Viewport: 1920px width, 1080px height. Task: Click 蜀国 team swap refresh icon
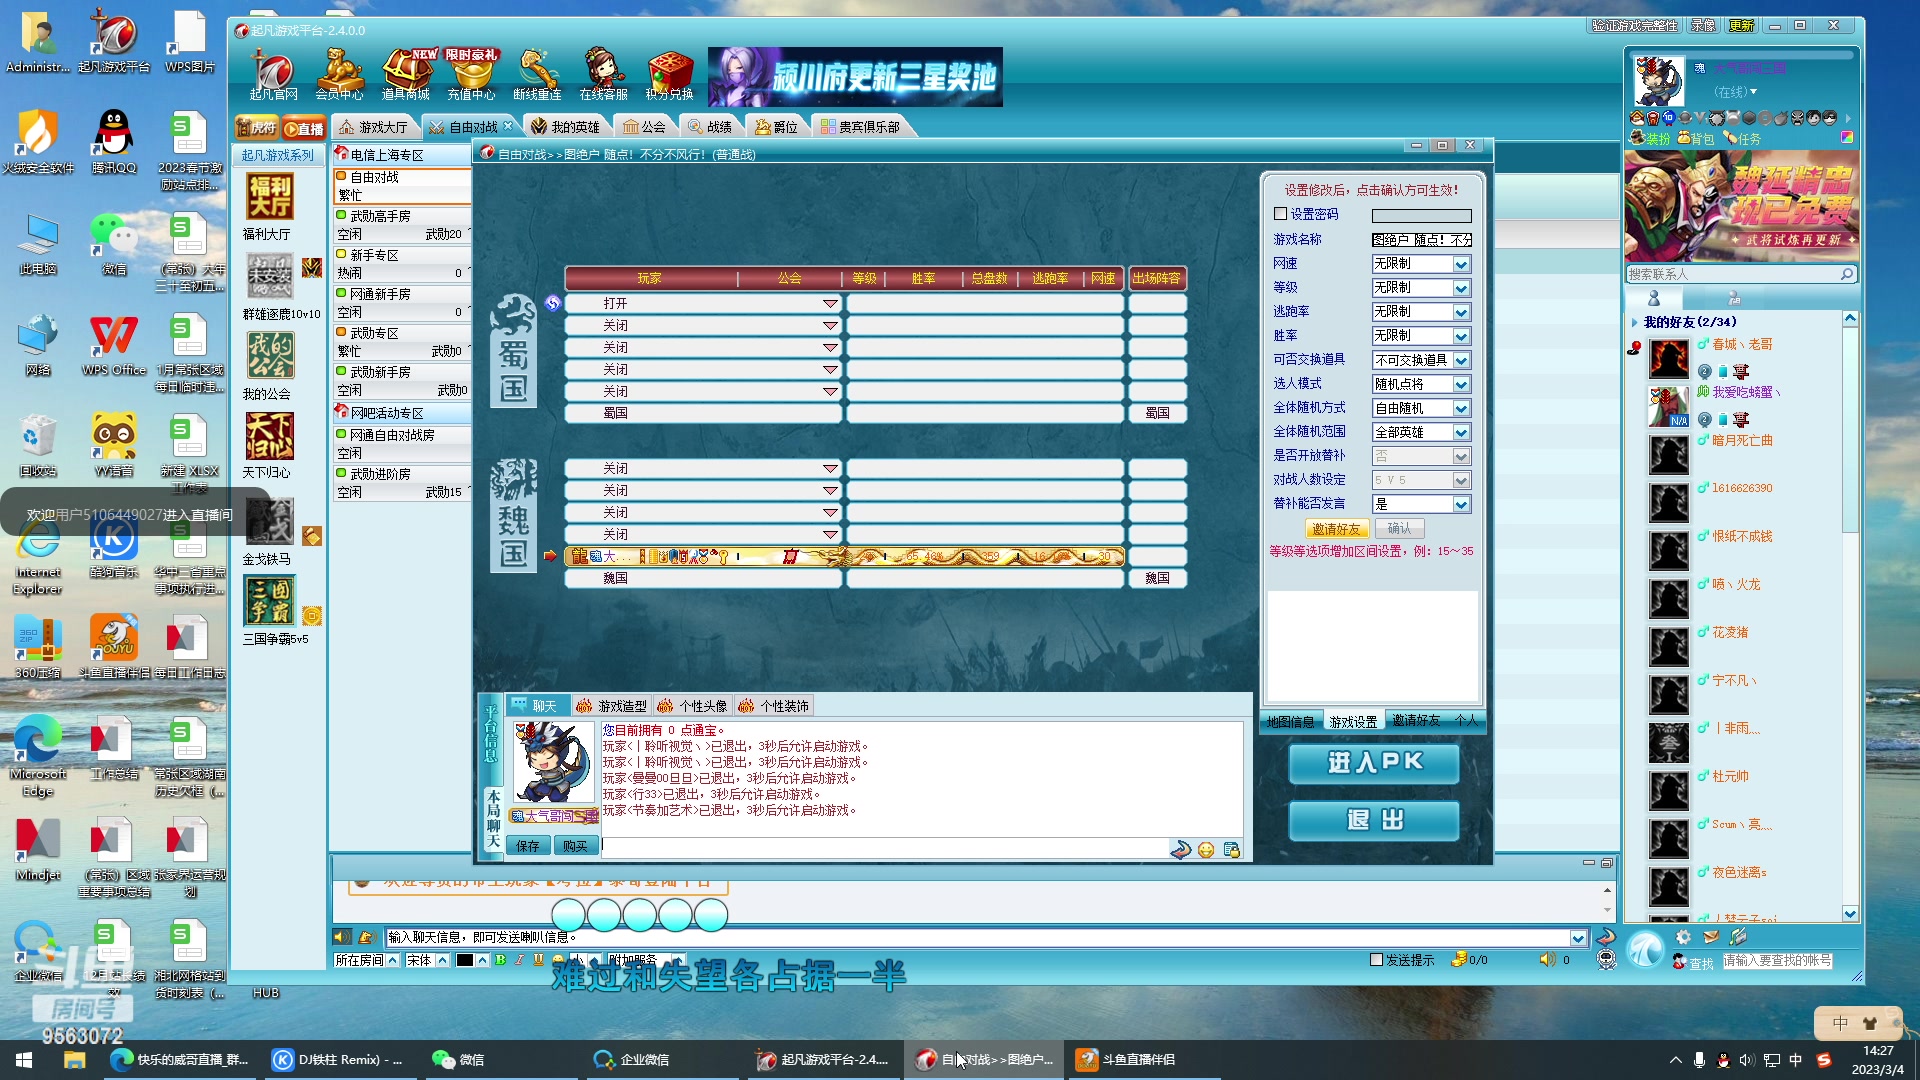[553, 303]
